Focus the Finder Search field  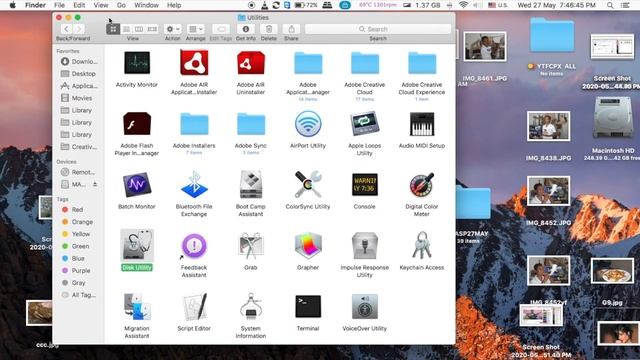(x=378, y=29)
